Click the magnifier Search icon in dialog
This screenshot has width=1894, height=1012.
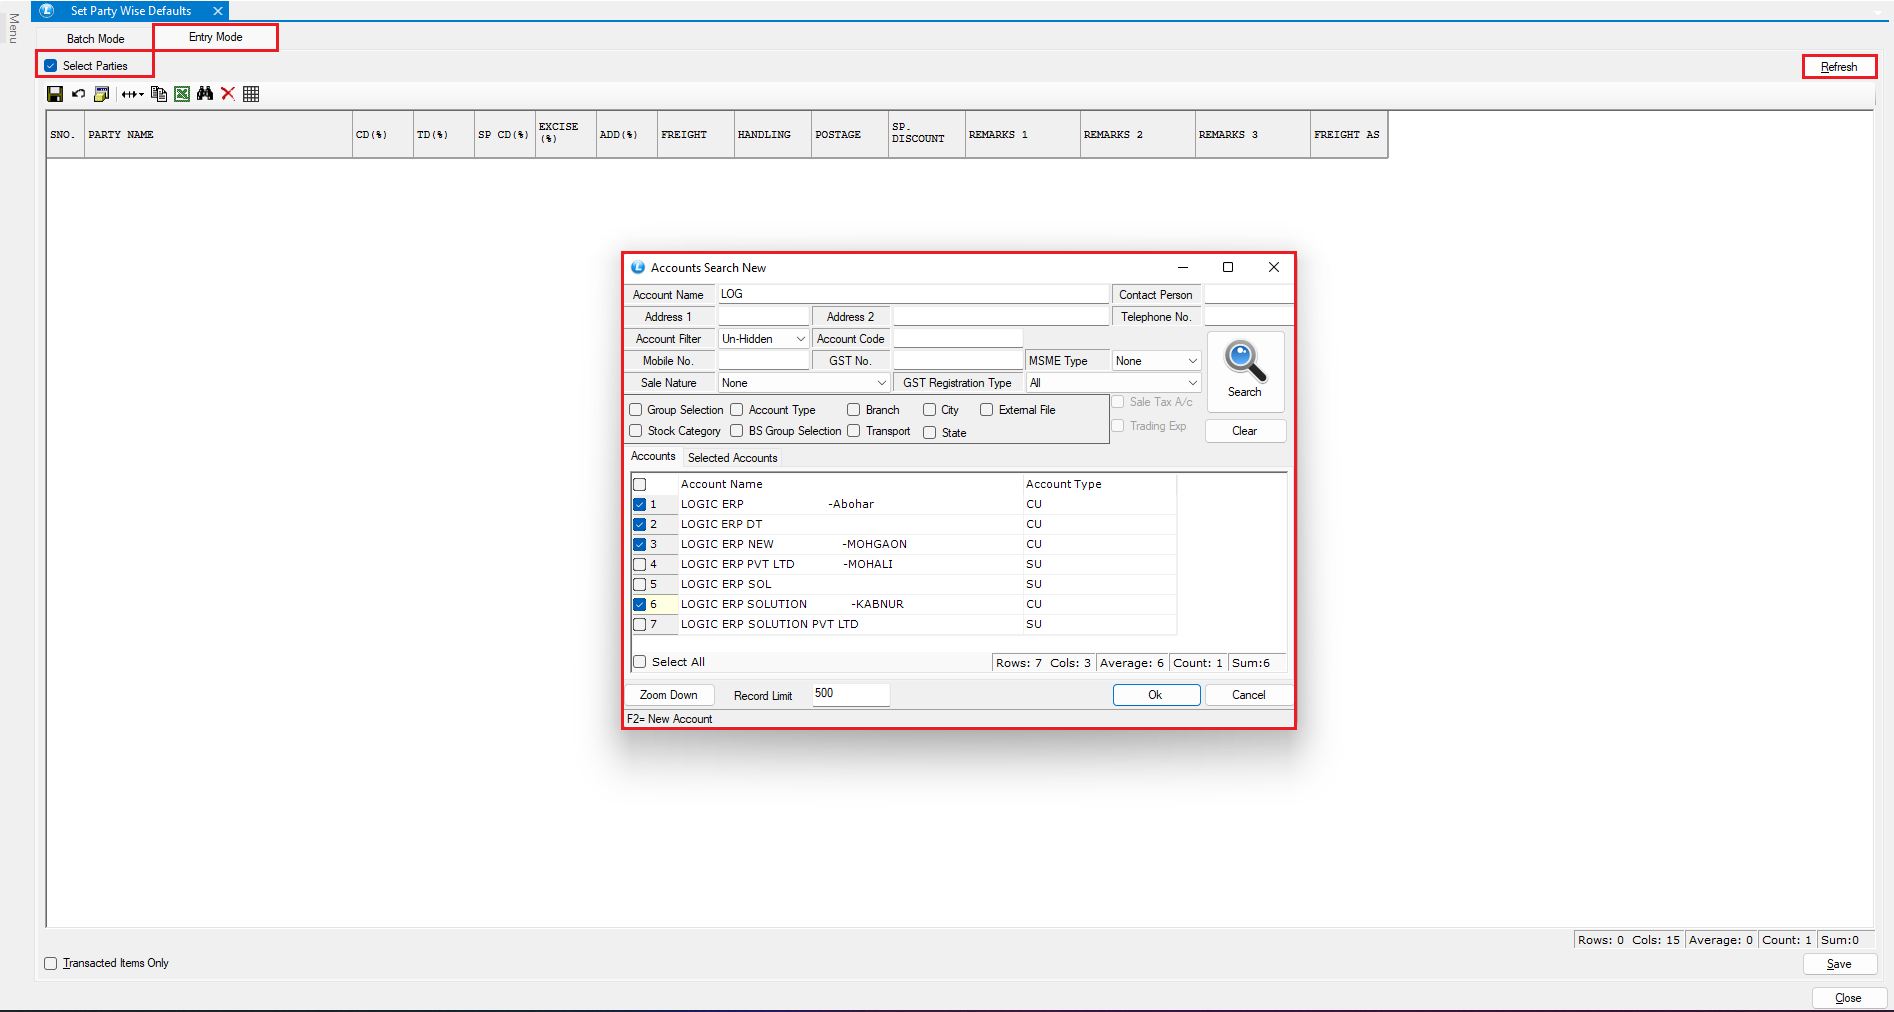[x=1244, y=364]
